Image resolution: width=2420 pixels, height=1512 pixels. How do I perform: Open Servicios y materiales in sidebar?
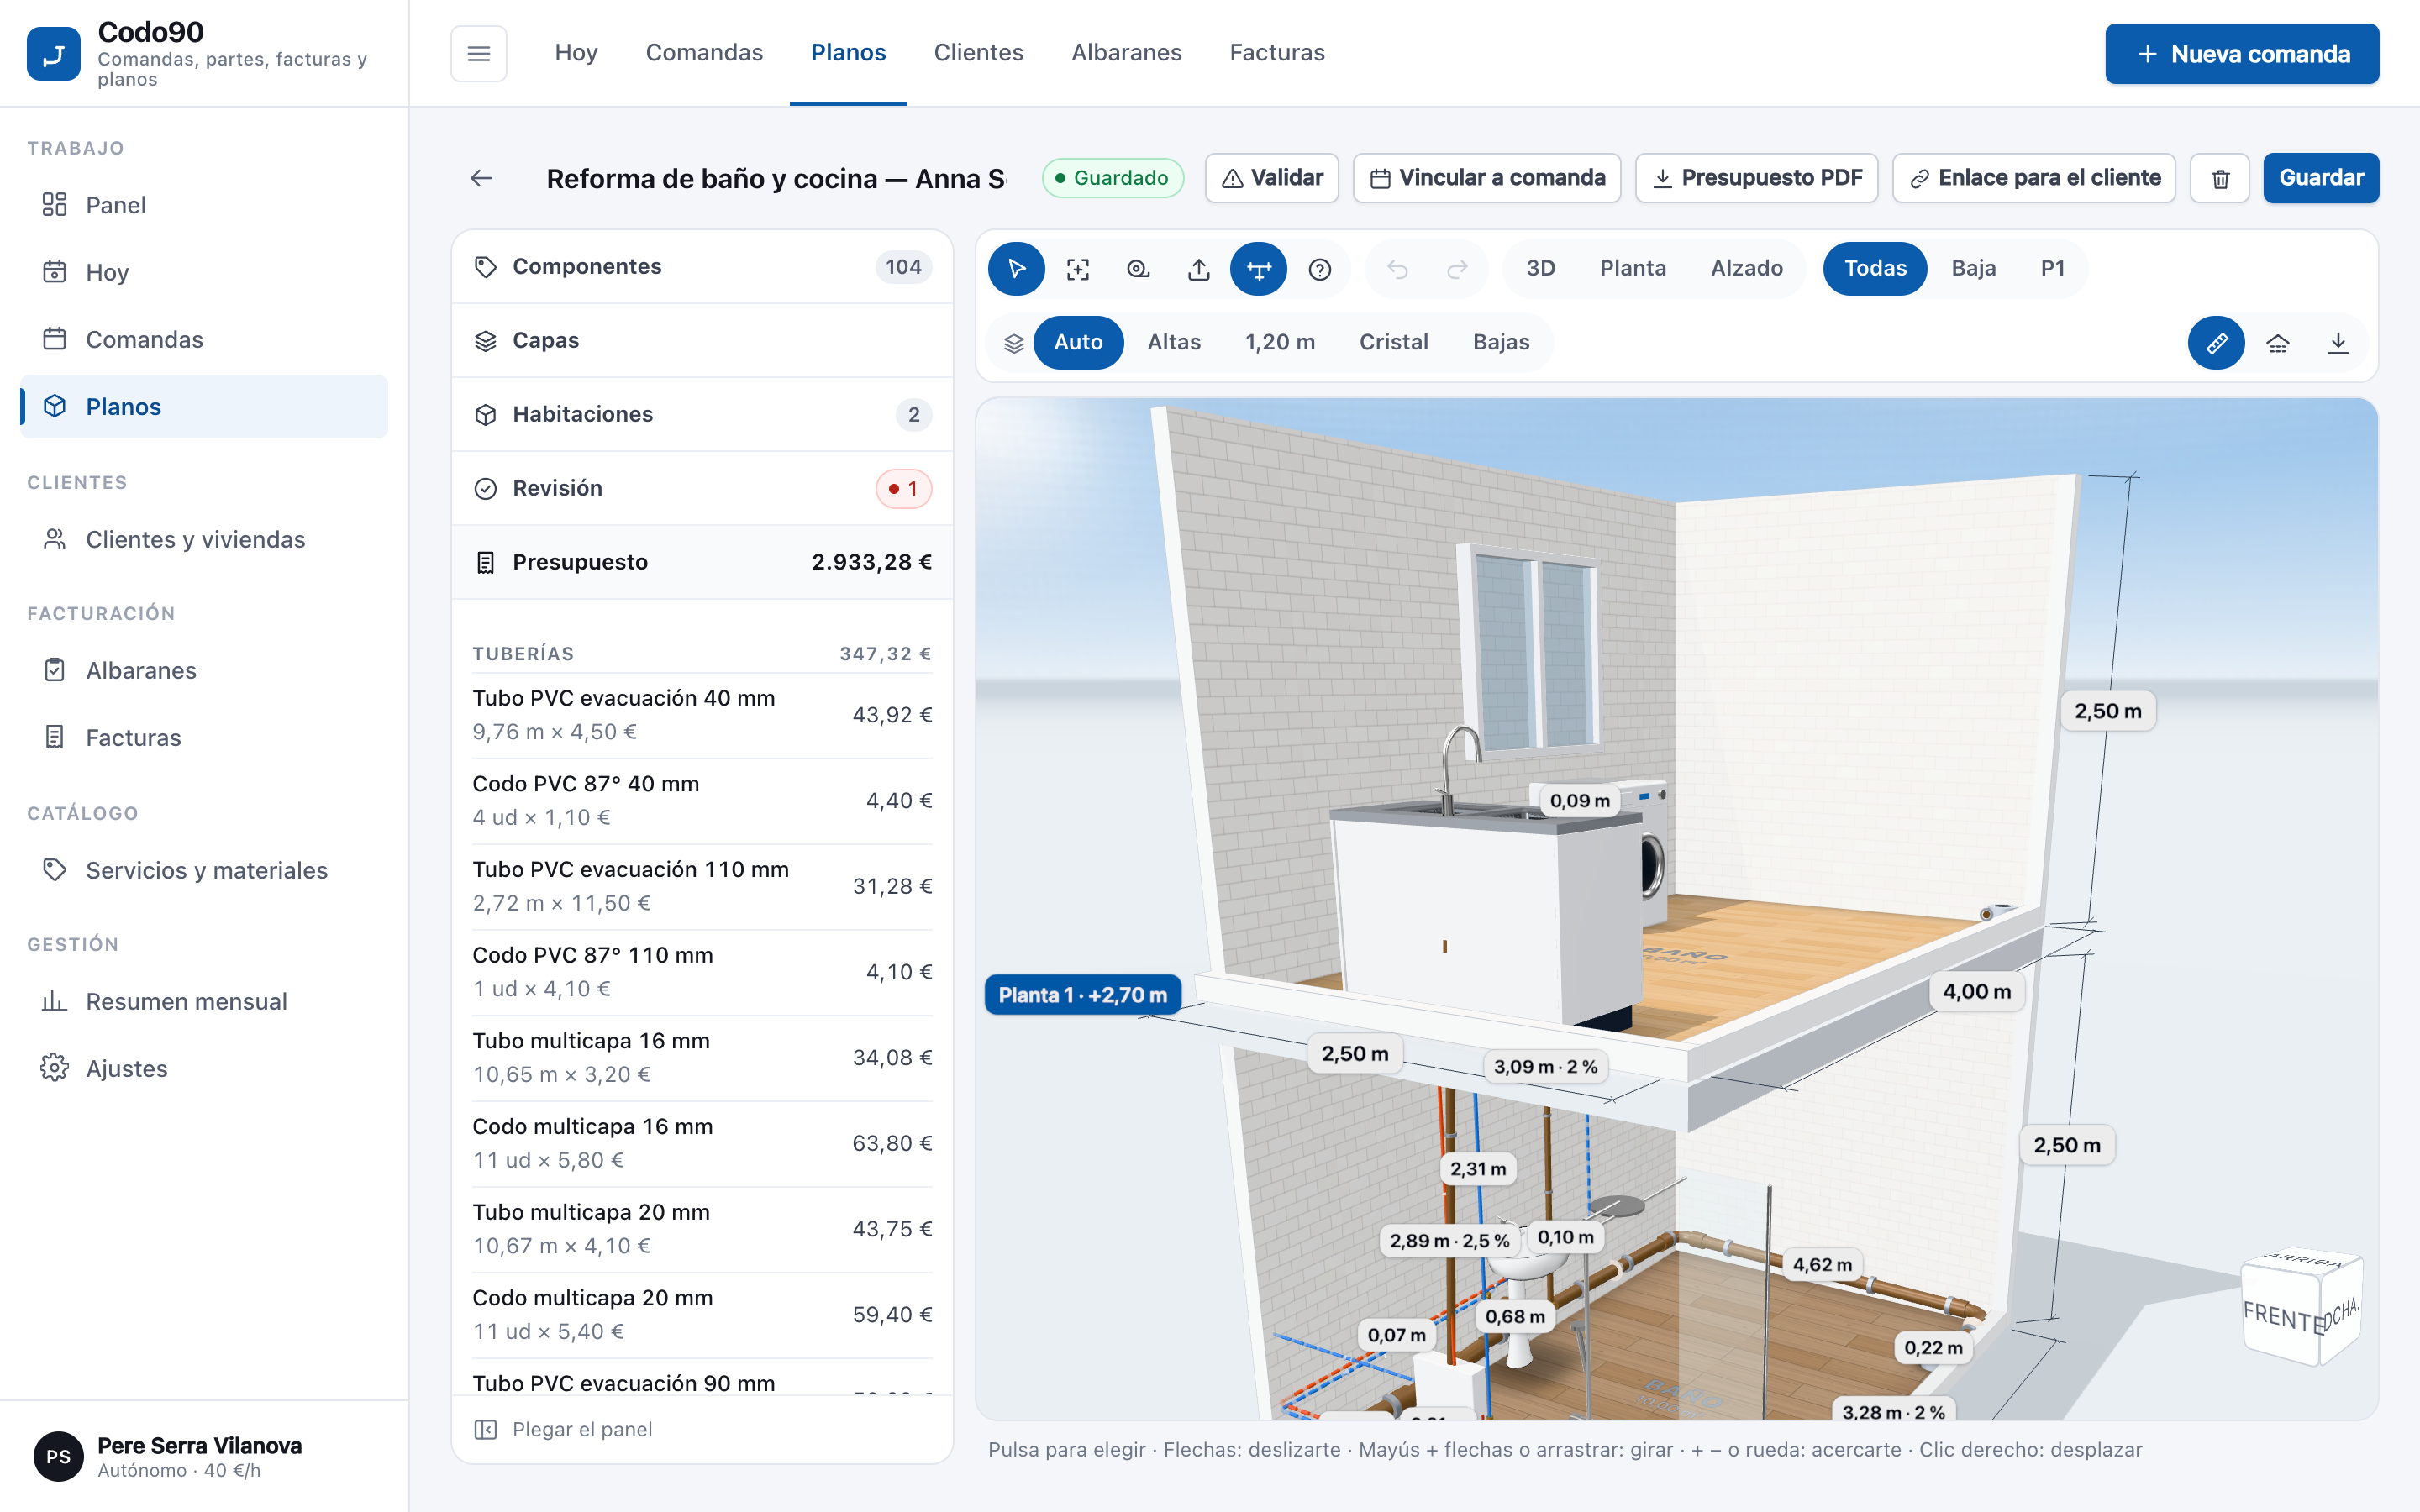pyautogui.click(x=204, y=871)
